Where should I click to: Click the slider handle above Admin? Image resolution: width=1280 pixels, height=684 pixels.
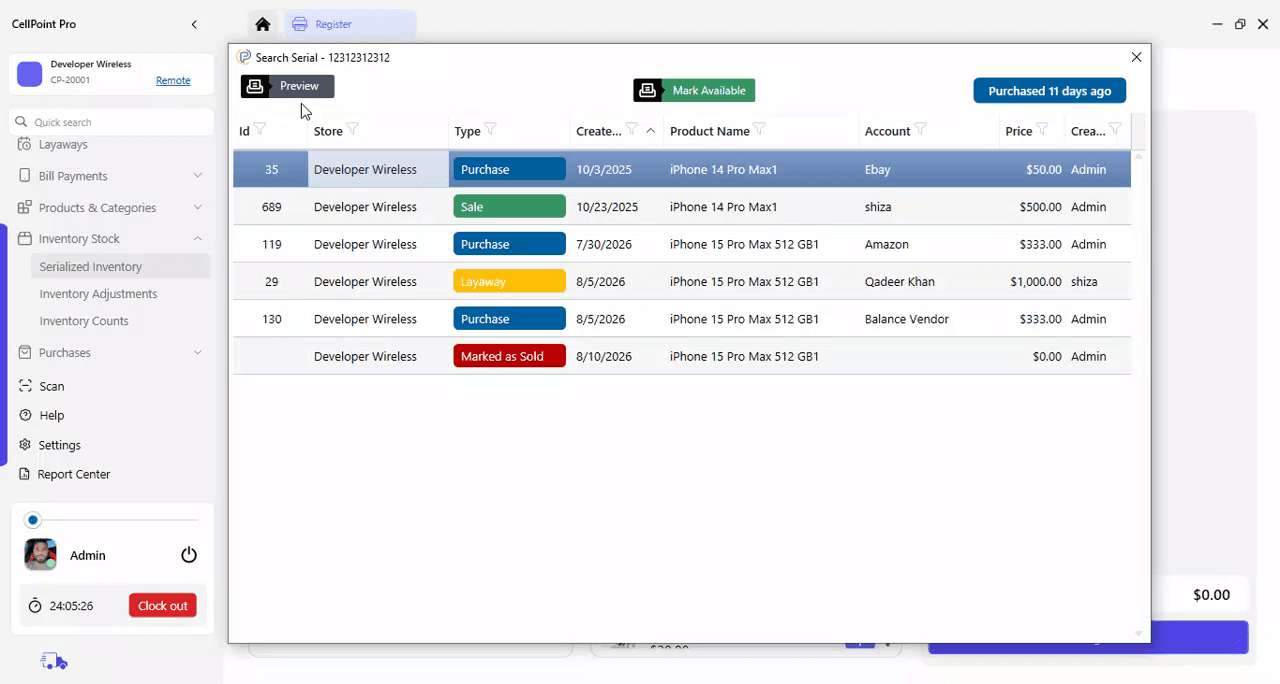click(x=33, y=520)
